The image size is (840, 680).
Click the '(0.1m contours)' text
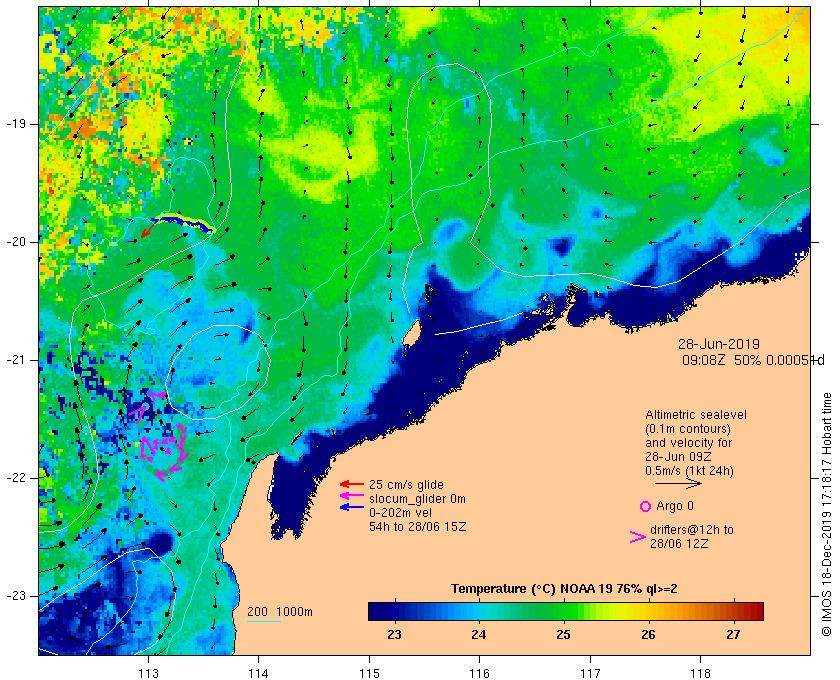[x=687, y=429]
